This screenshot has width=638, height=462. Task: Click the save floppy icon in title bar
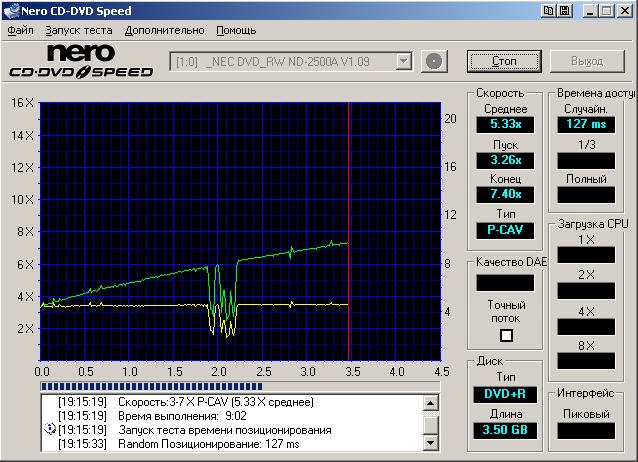tap(566, 10)
